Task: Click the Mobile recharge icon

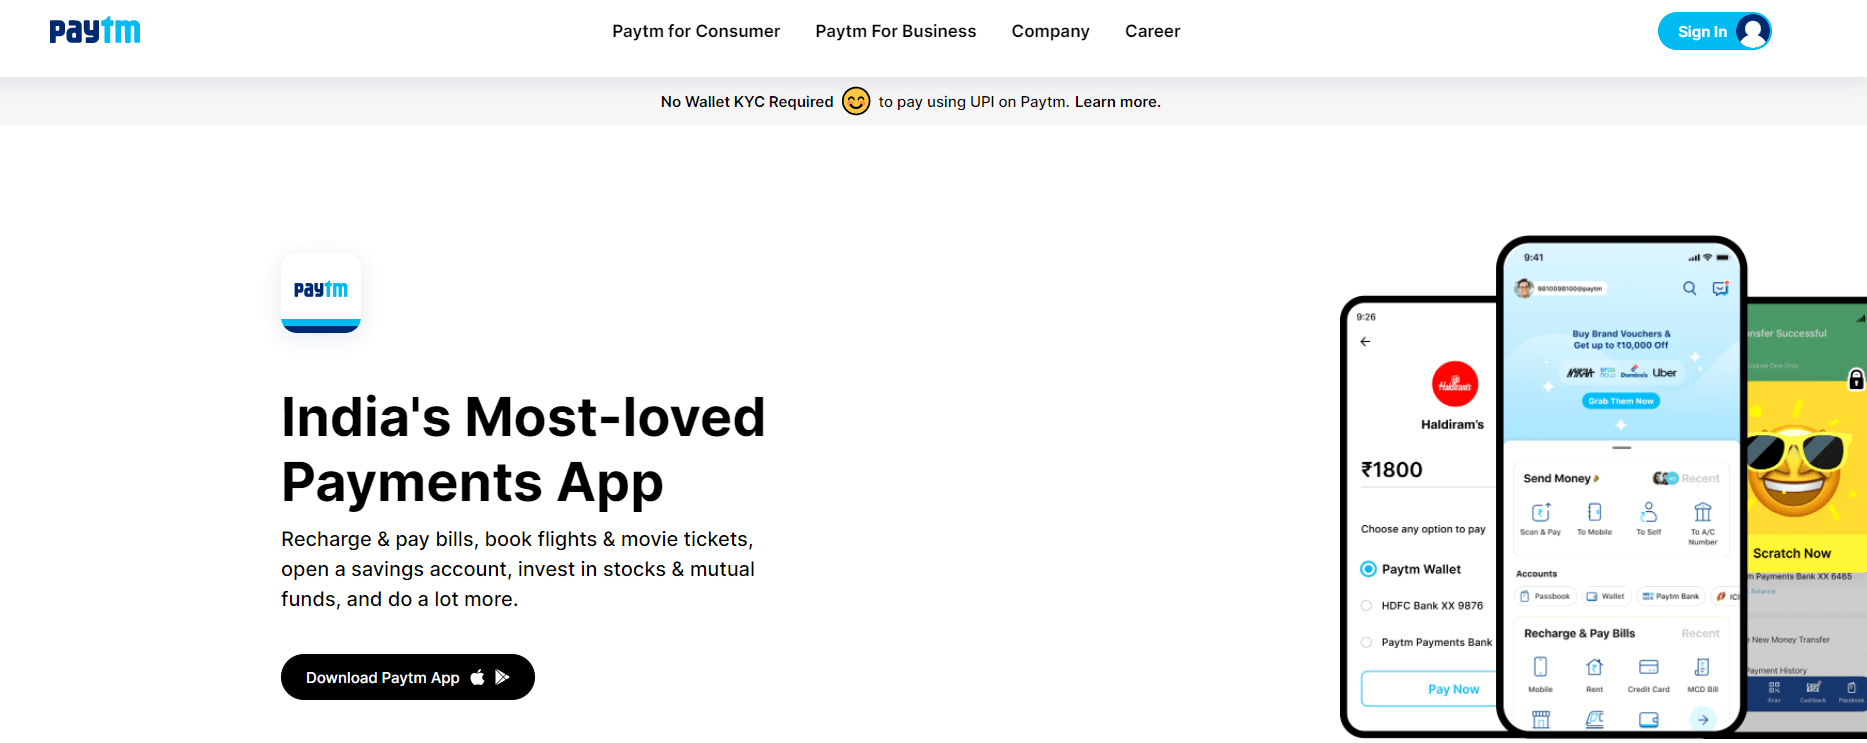Action: pyautogui.click(x=1540, y=667)
